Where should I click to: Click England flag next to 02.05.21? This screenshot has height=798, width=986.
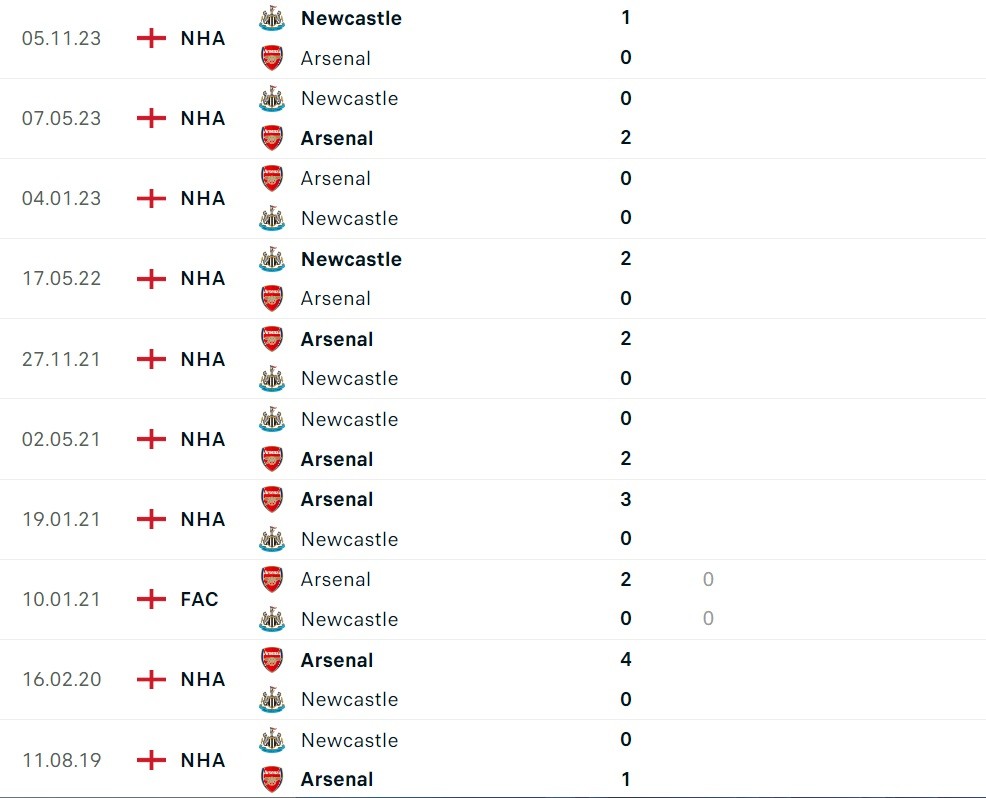151,439
